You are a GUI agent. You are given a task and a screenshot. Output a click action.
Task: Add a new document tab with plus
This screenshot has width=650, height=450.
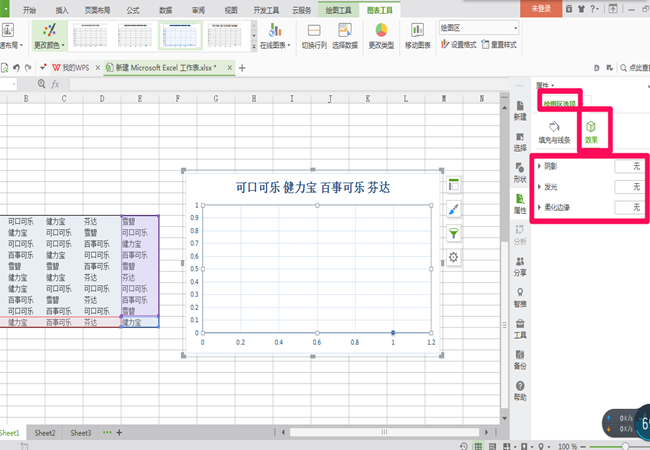(x=243, y=68)
